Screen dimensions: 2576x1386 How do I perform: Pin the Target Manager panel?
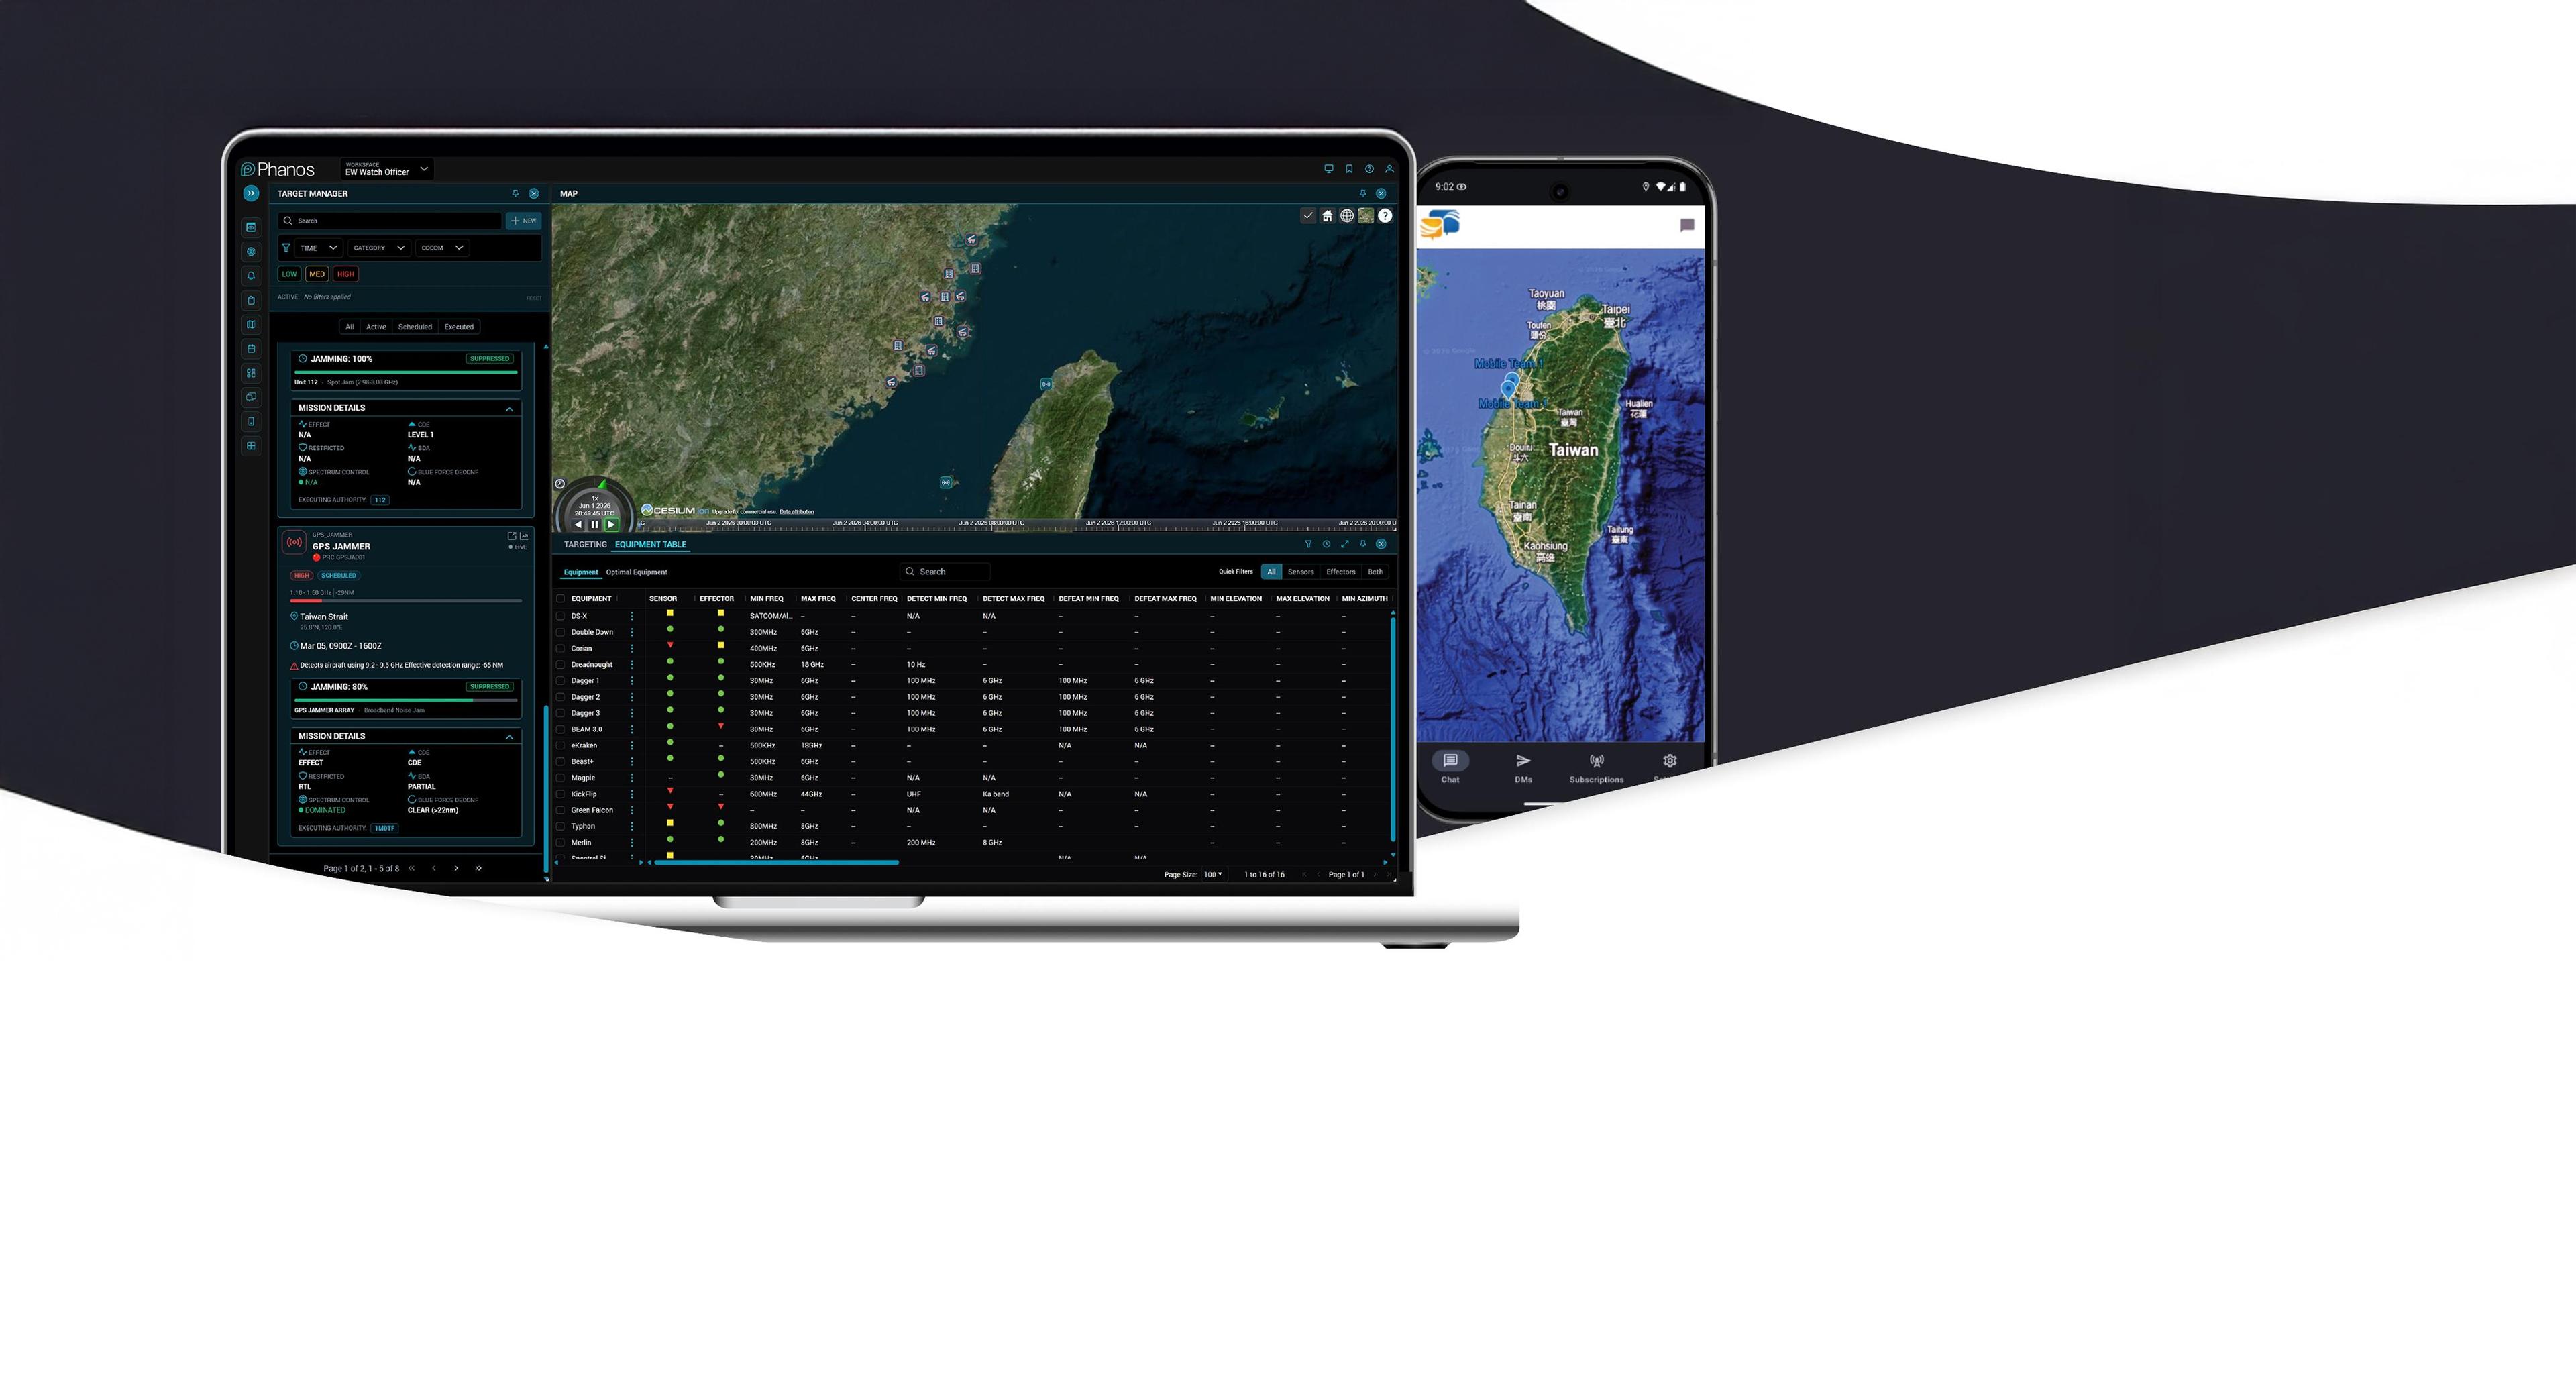(515, 193)
